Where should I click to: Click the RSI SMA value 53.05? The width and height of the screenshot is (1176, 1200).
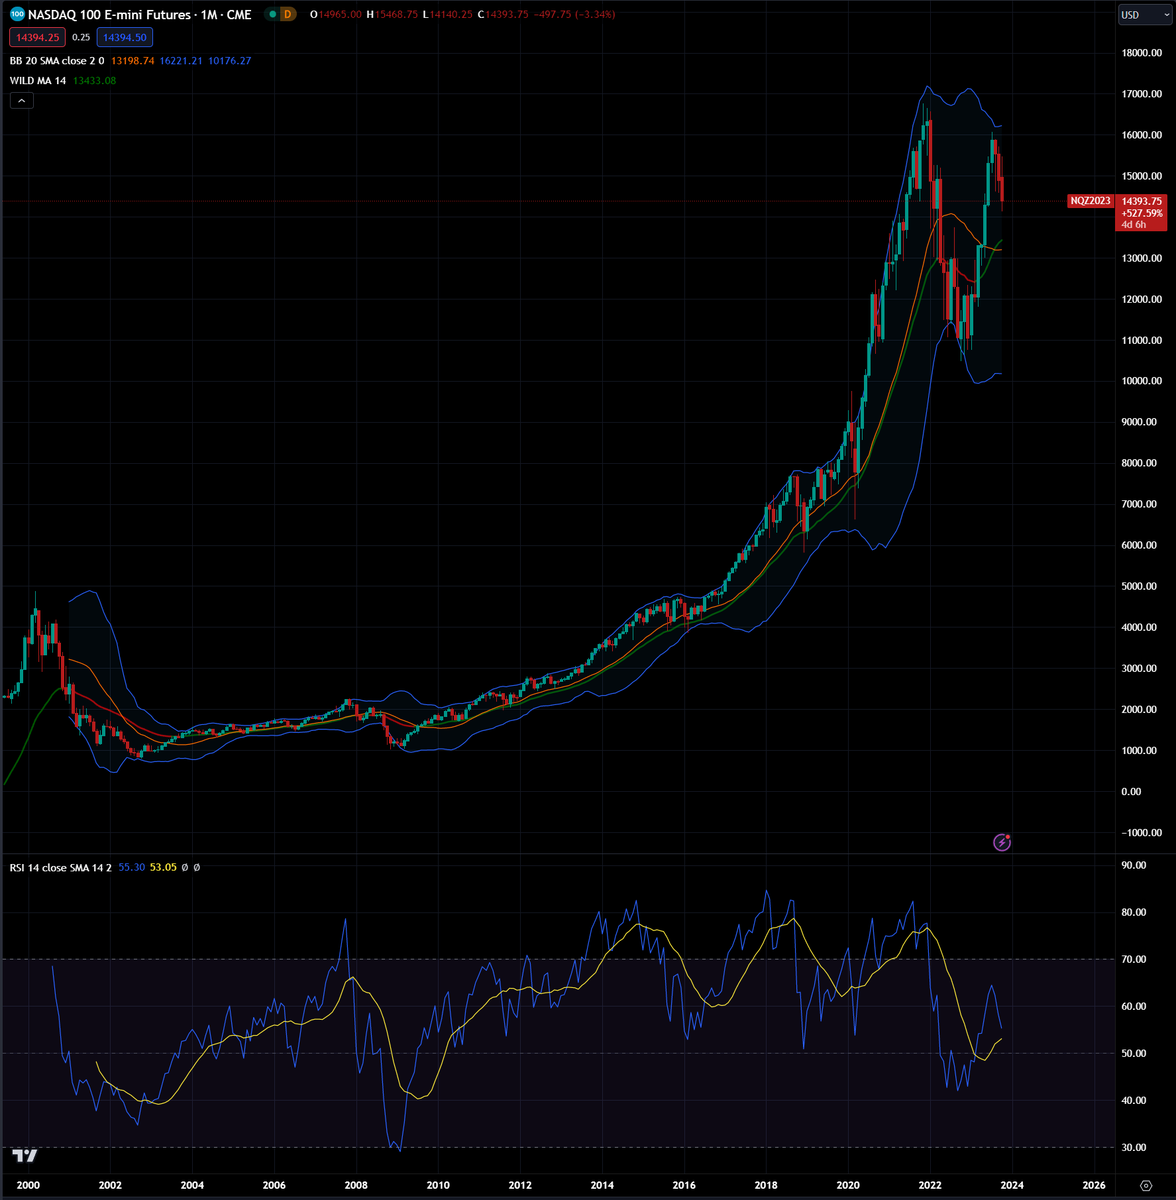(163, 867)
